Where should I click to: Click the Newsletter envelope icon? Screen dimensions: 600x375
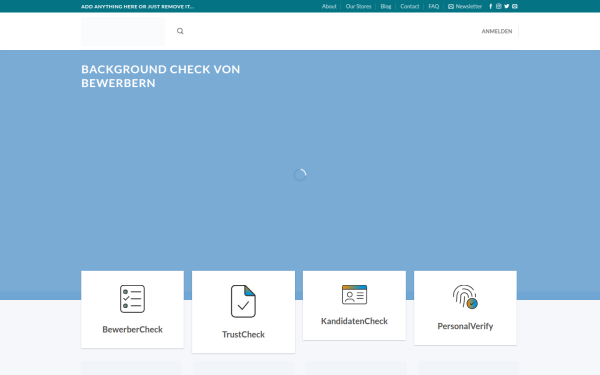[451, 7]
